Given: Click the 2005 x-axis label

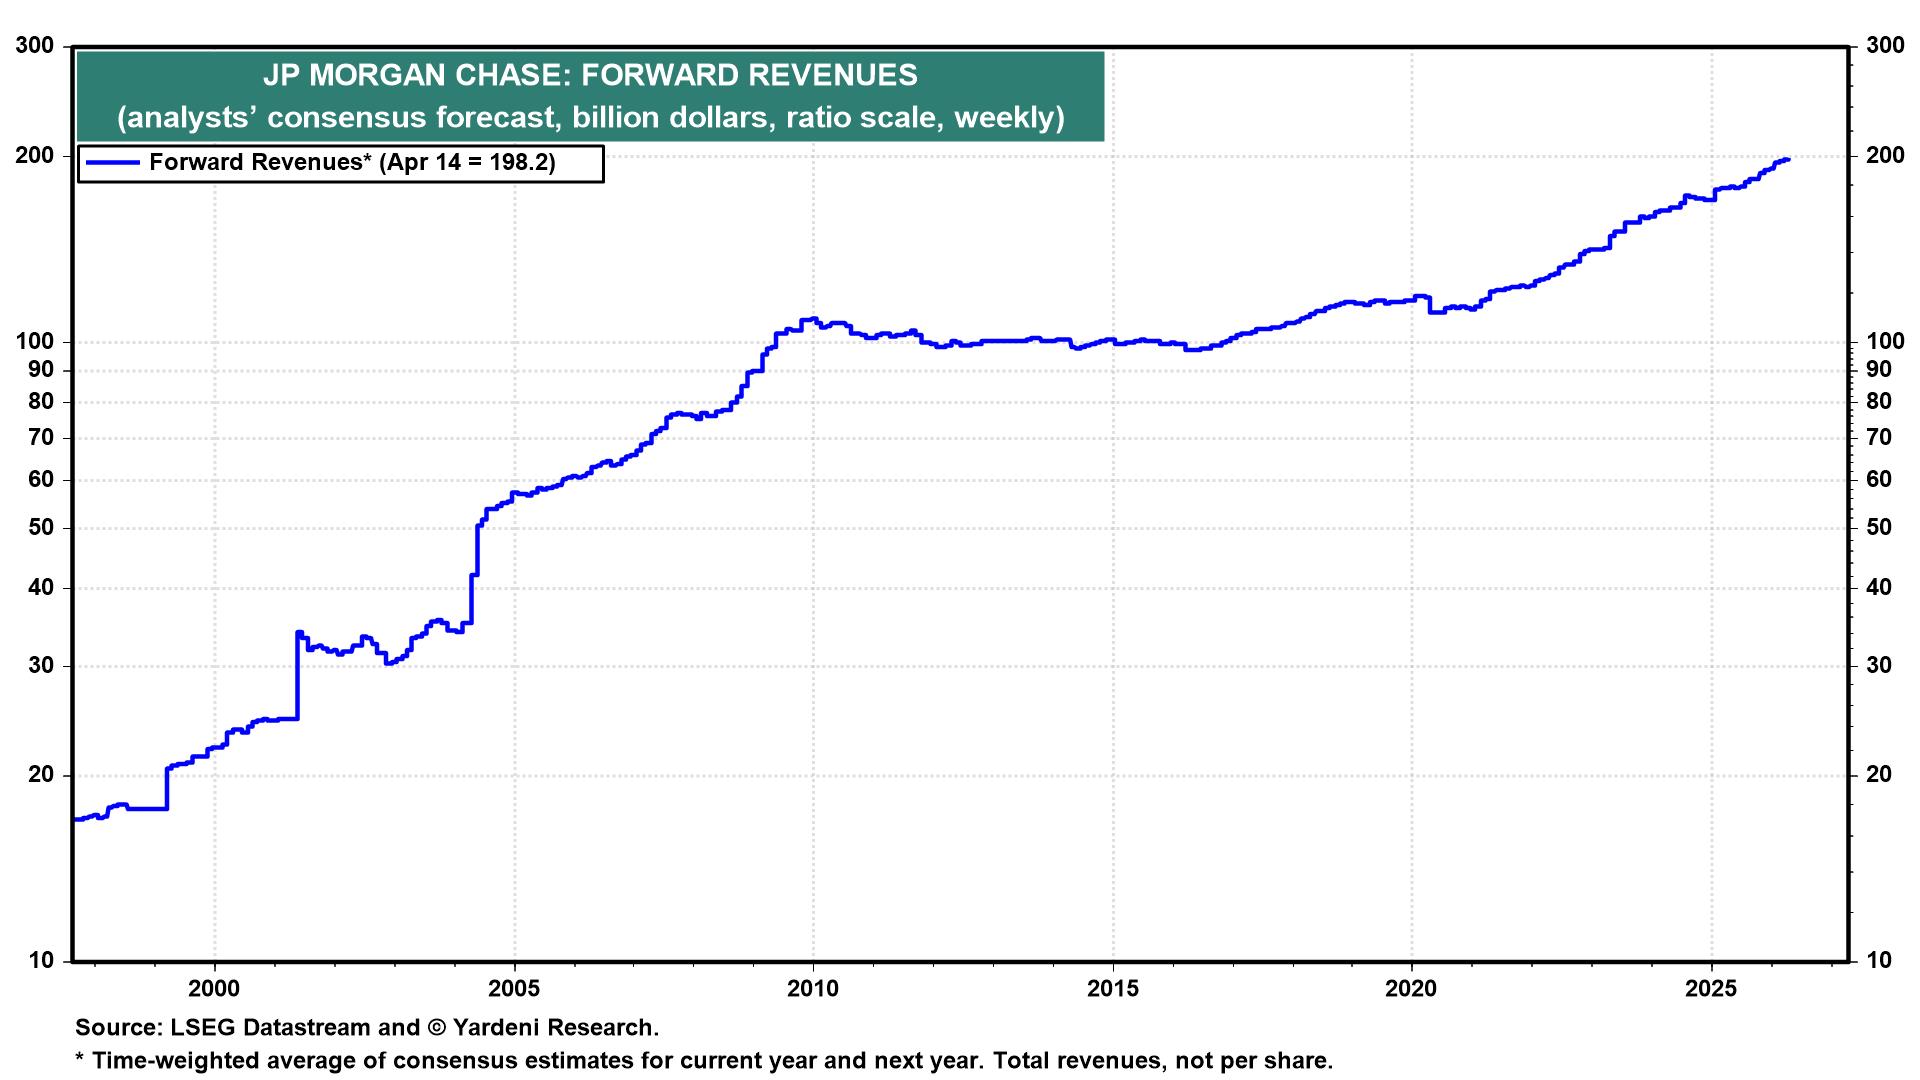Looking at the screenshot, I should click(513, 989).
